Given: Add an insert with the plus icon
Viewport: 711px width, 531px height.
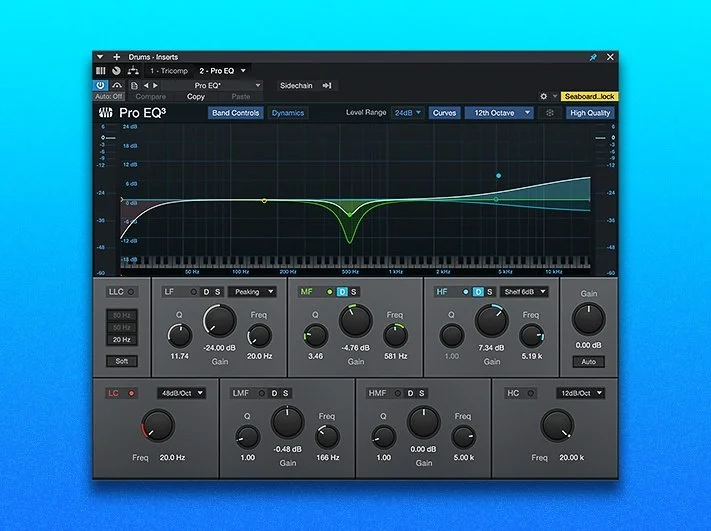Looking at the screenshot, I should tap(117, 57).
